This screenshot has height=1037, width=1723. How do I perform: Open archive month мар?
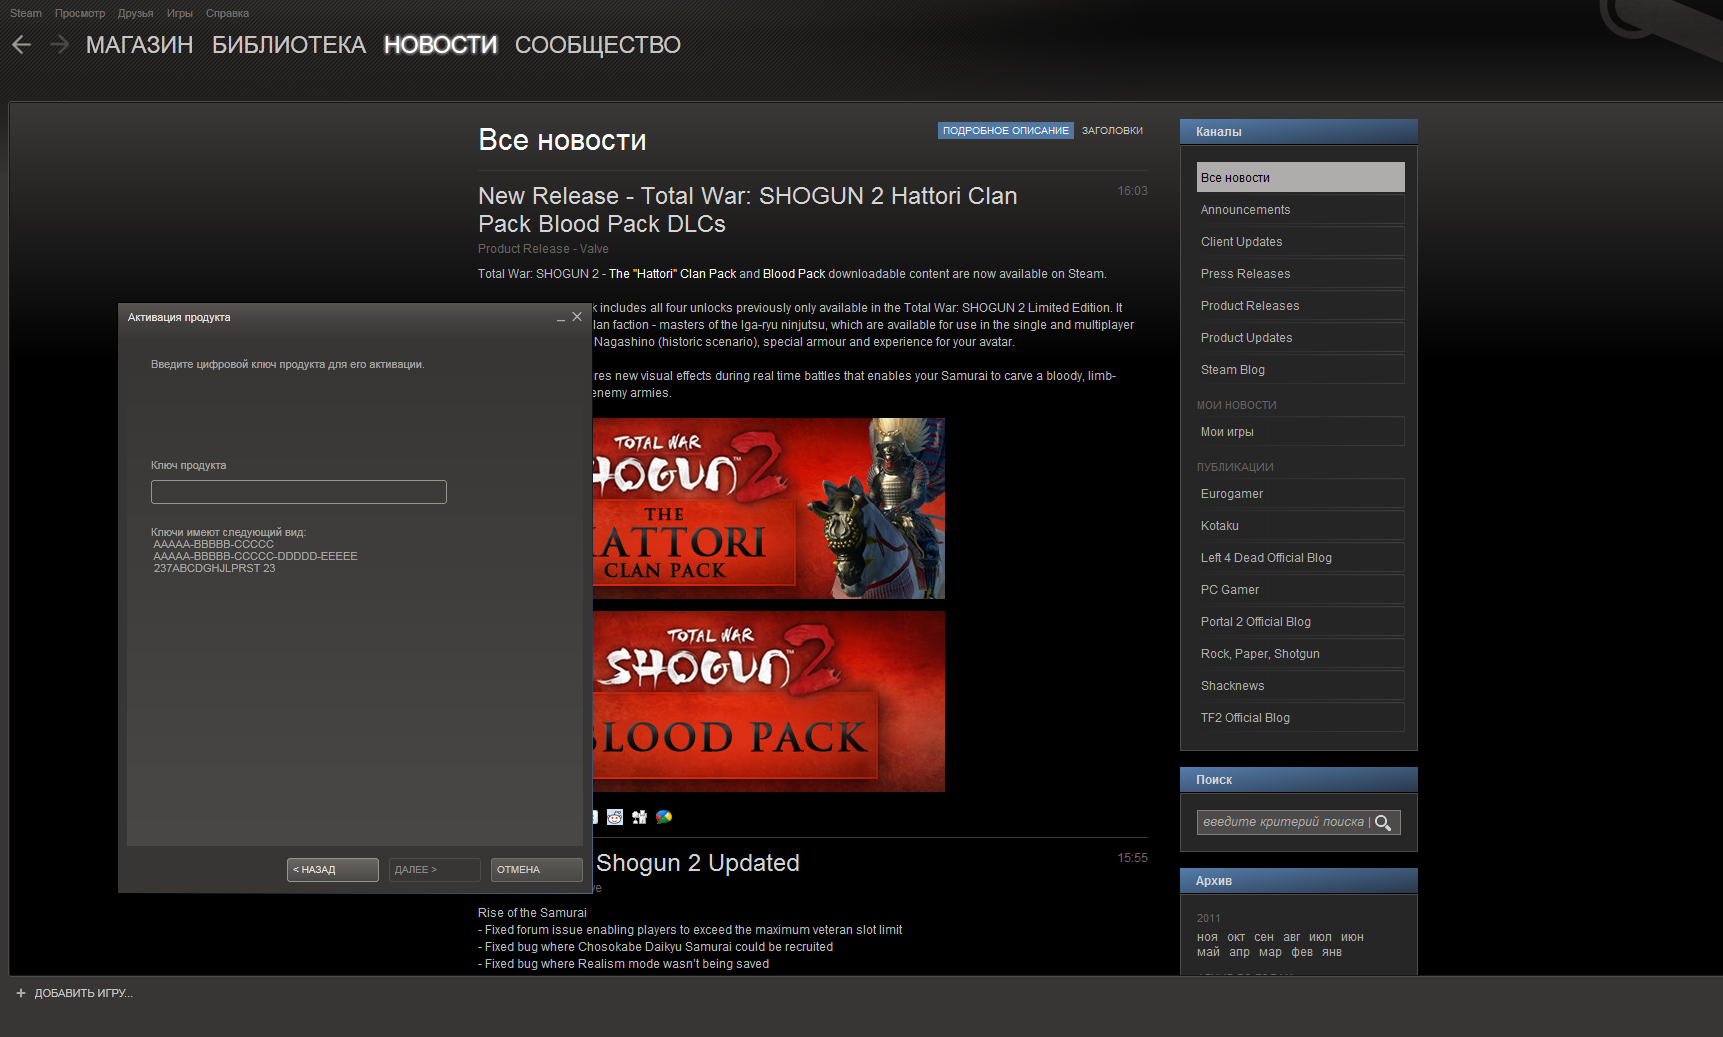(1270, 953)
